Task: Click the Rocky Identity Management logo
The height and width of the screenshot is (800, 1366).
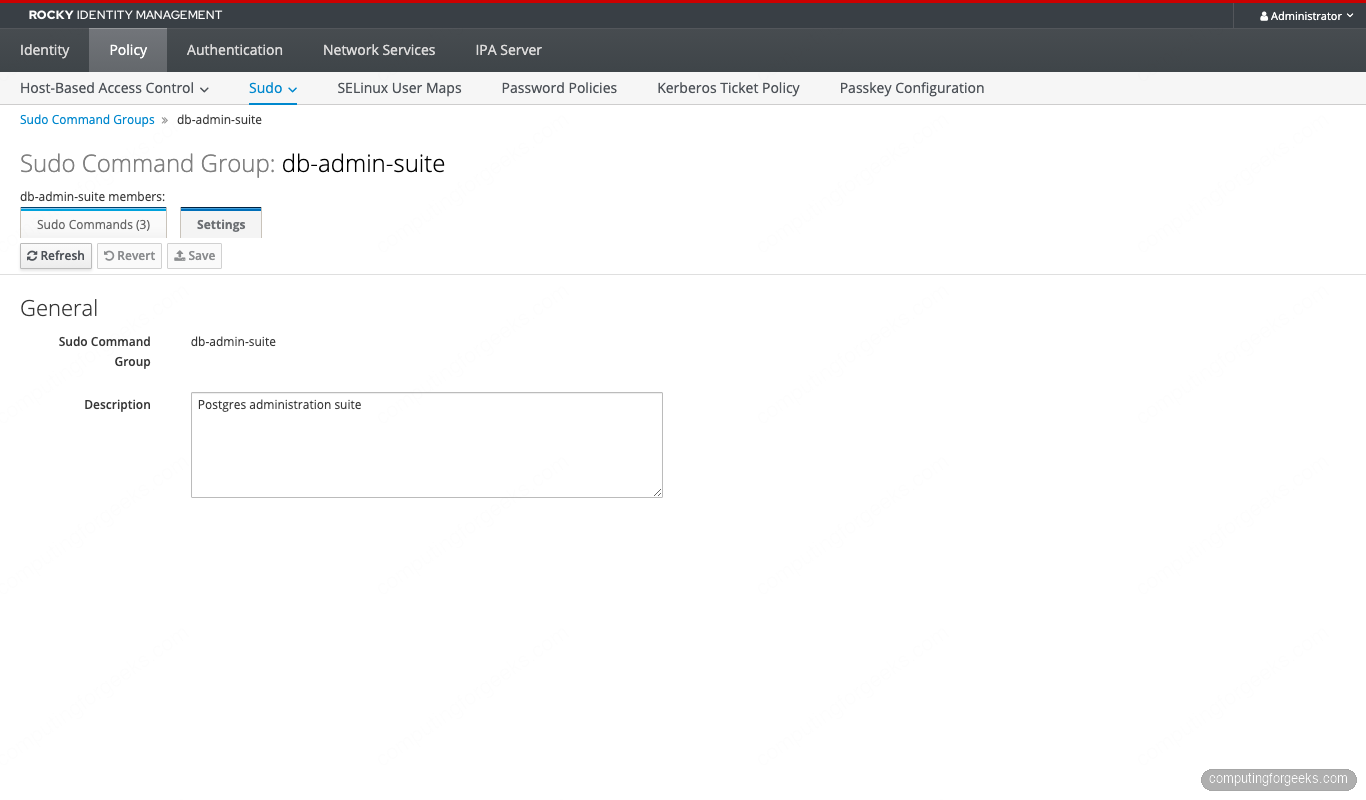Action: [x=125, y=15]
